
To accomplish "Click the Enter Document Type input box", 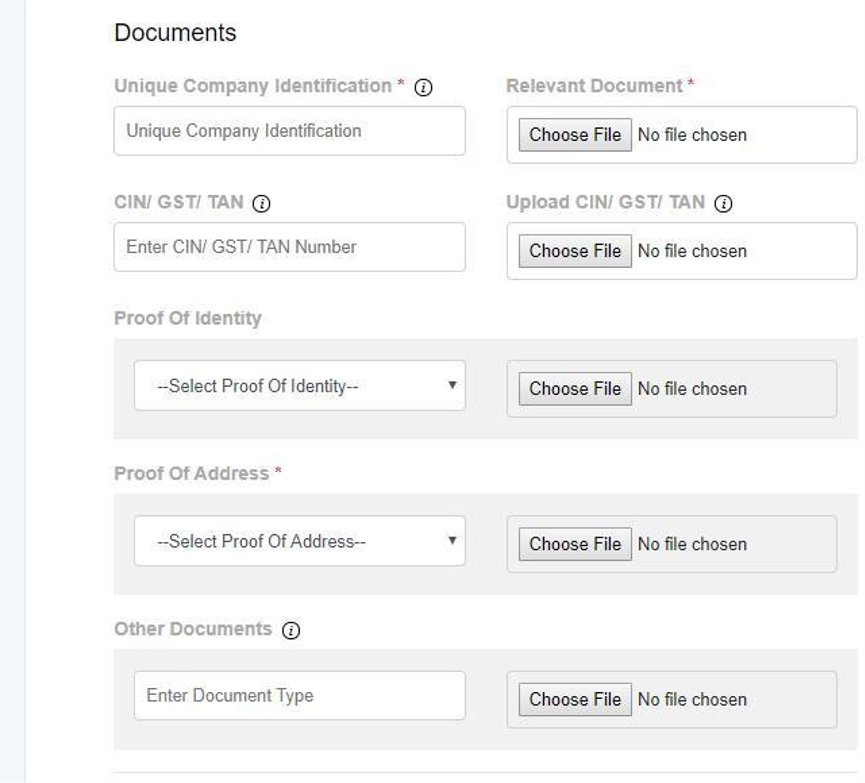I will 299,695.
